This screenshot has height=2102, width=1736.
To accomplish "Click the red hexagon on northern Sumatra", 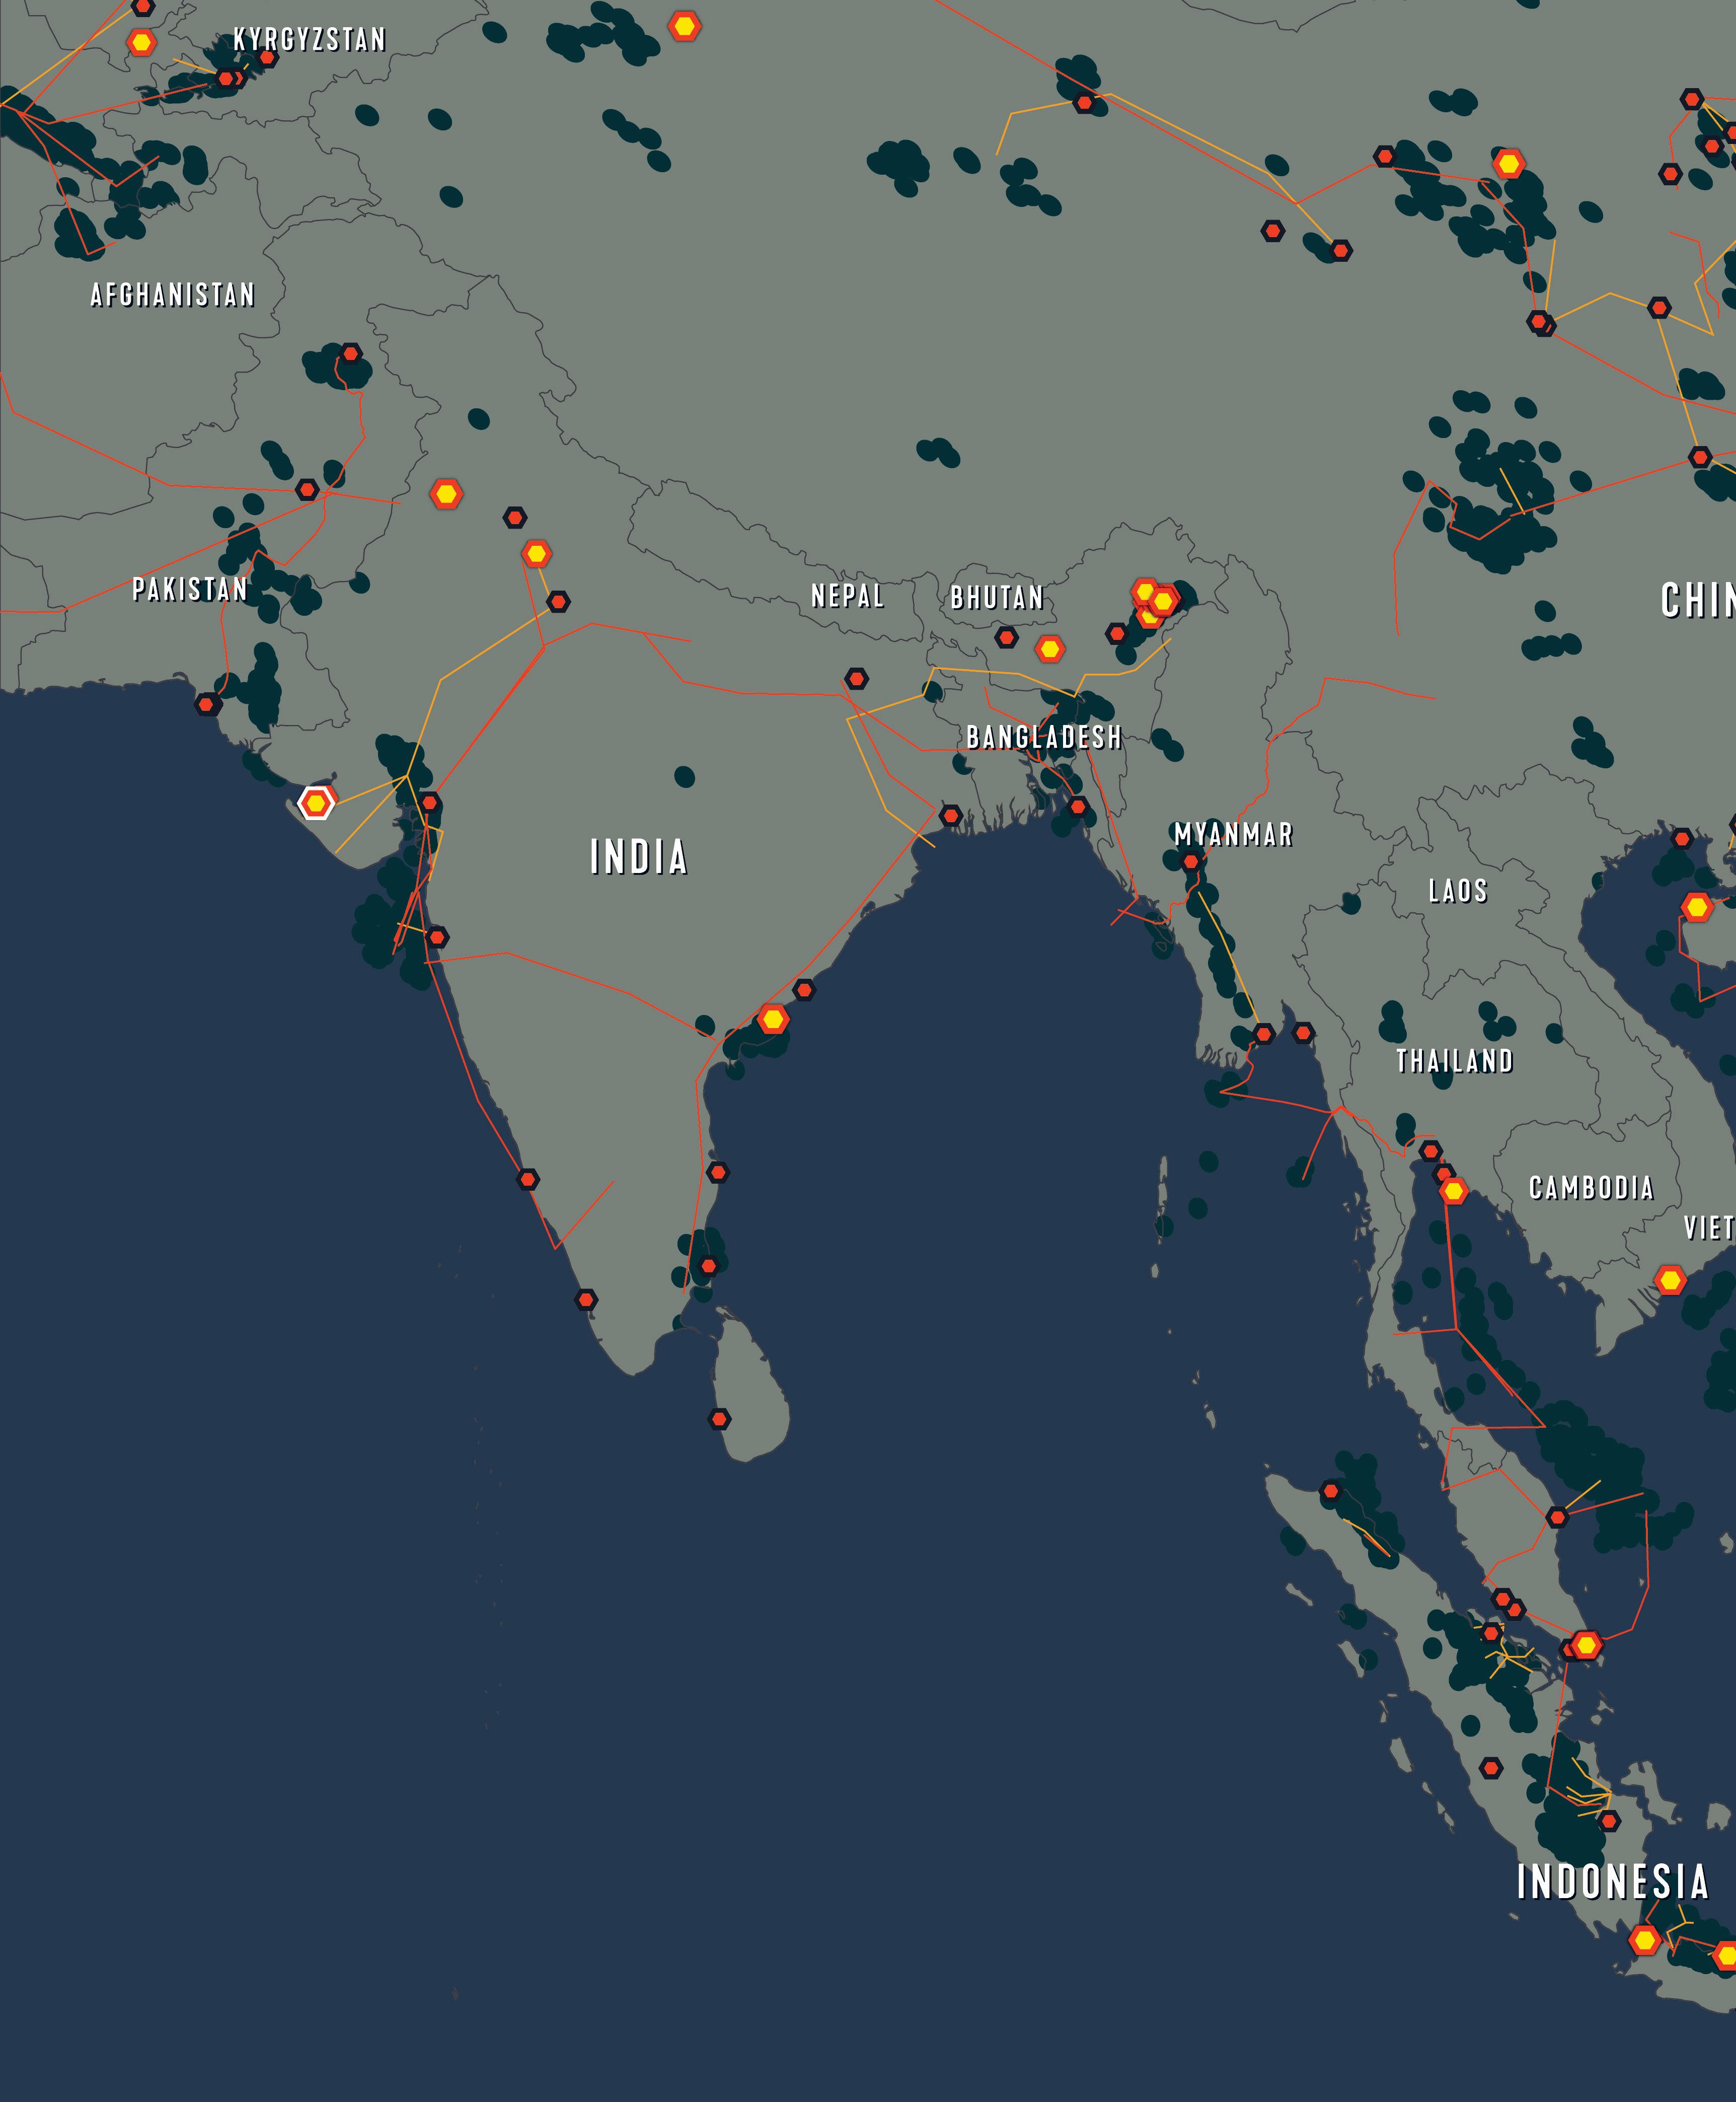I will [1330, 1491].
